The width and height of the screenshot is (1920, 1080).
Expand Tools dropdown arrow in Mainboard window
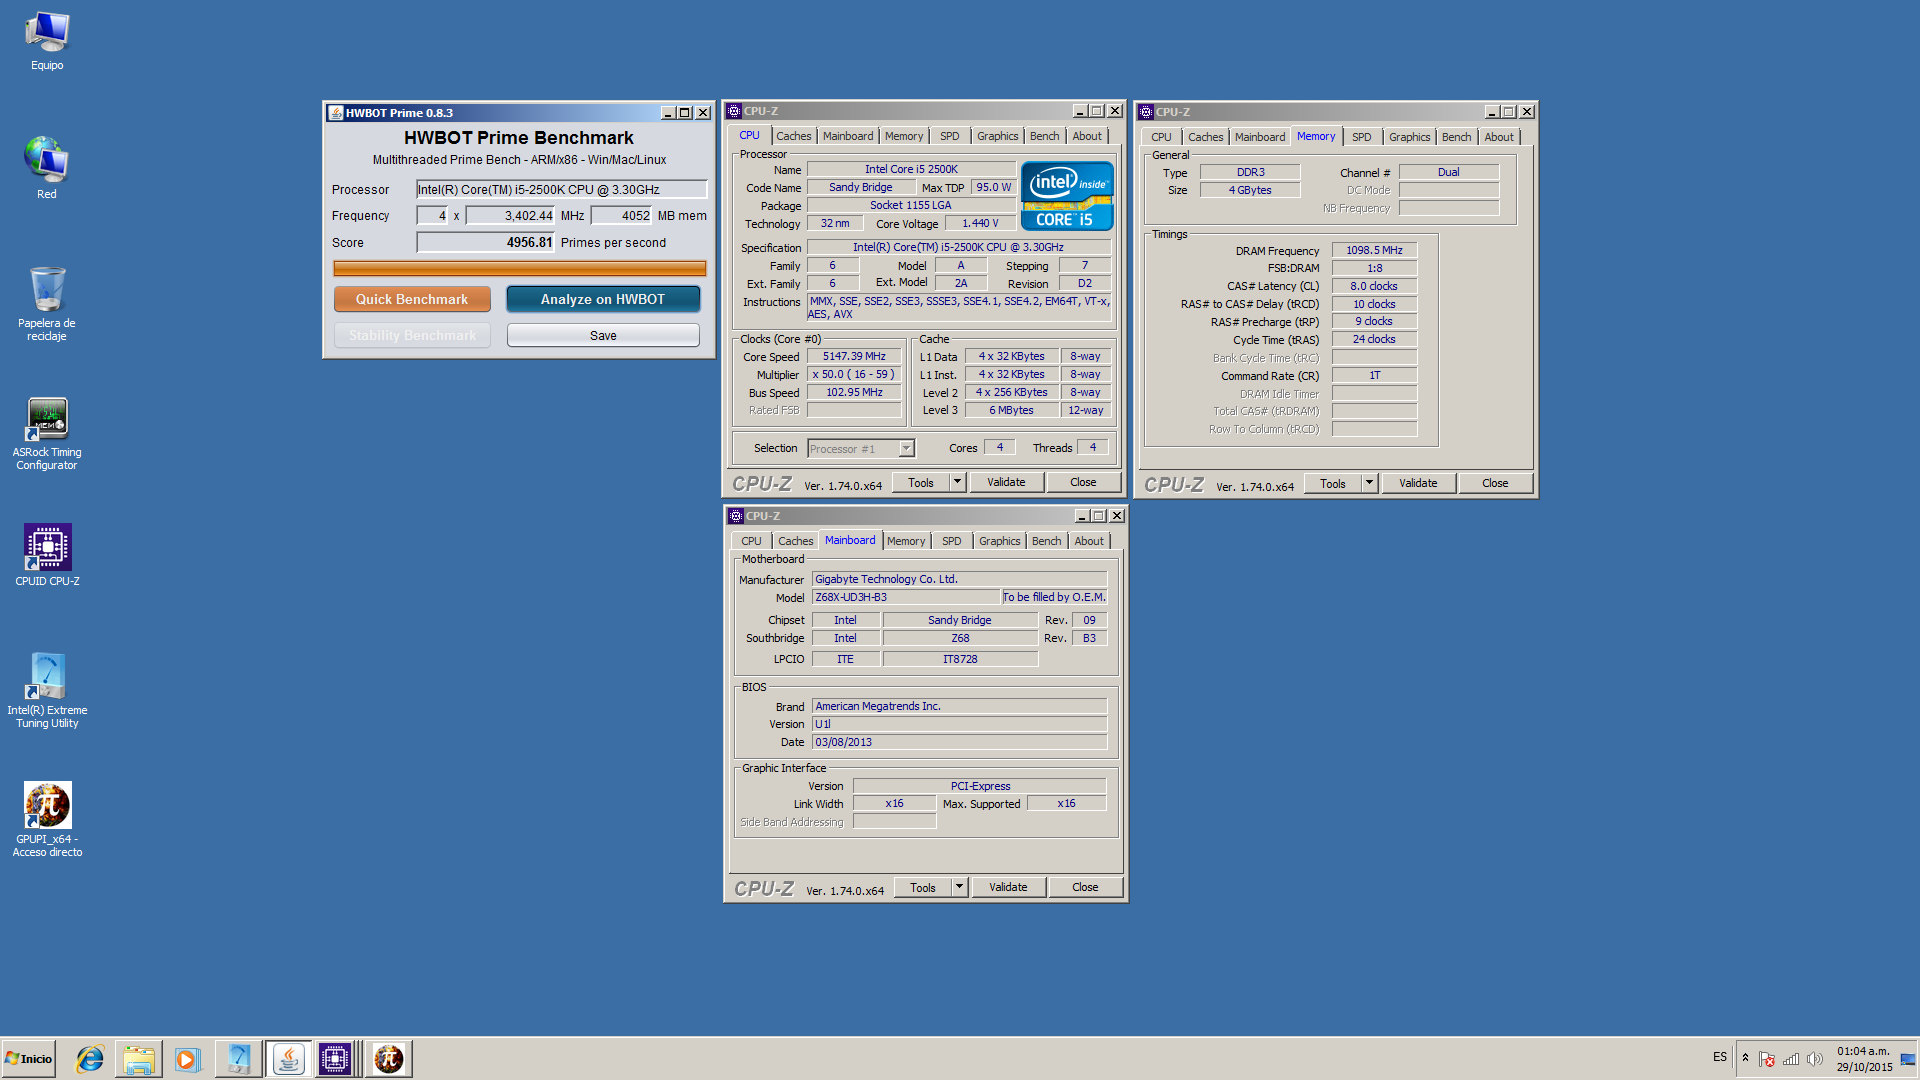[959, 887]
